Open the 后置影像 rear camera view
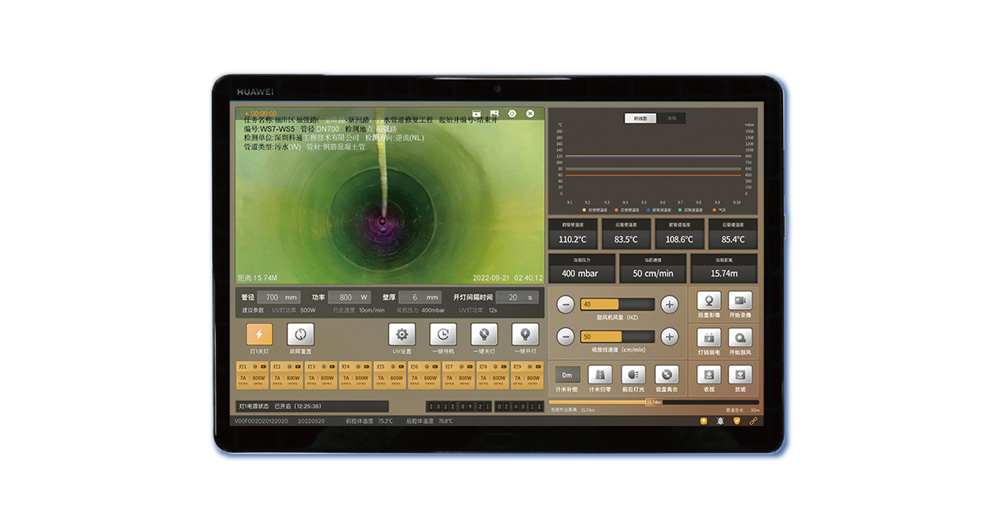Screen dimensions: 1000x520 (x=708, y=301)
